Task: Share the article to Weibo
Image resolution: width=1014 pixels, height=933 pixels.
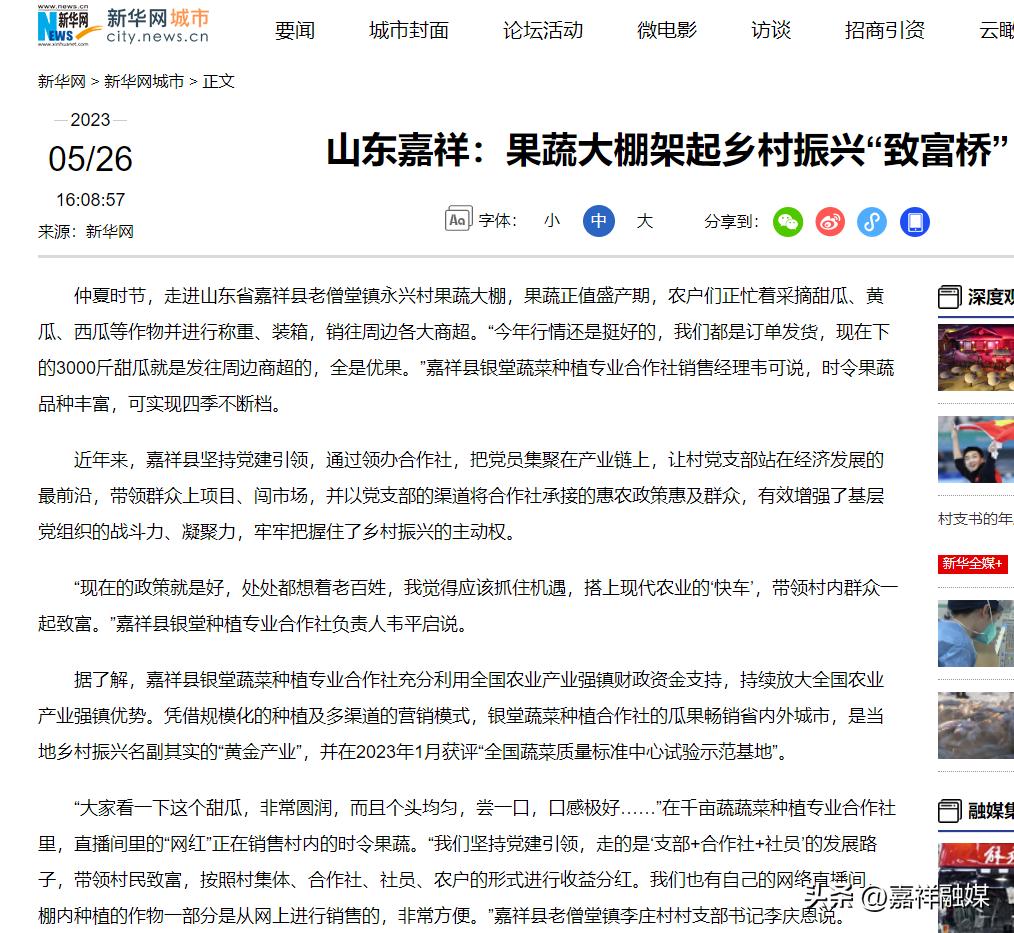Action: tap(830, 221)
